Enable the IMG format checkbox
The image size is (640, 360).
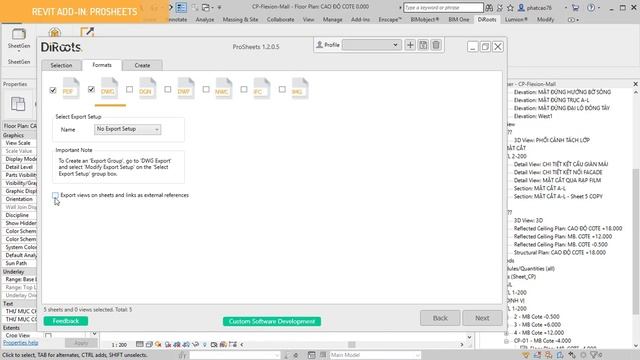[x=282, y=89]
